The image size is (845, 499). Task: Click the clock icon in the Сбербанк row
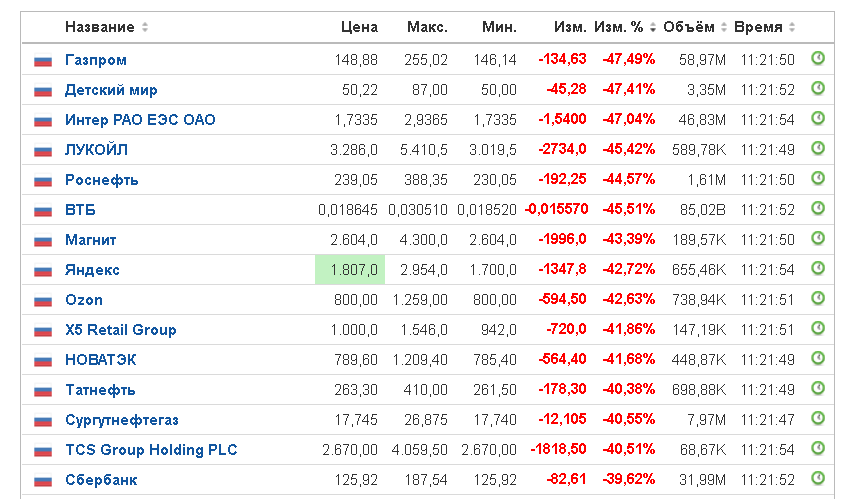[817, 479]
